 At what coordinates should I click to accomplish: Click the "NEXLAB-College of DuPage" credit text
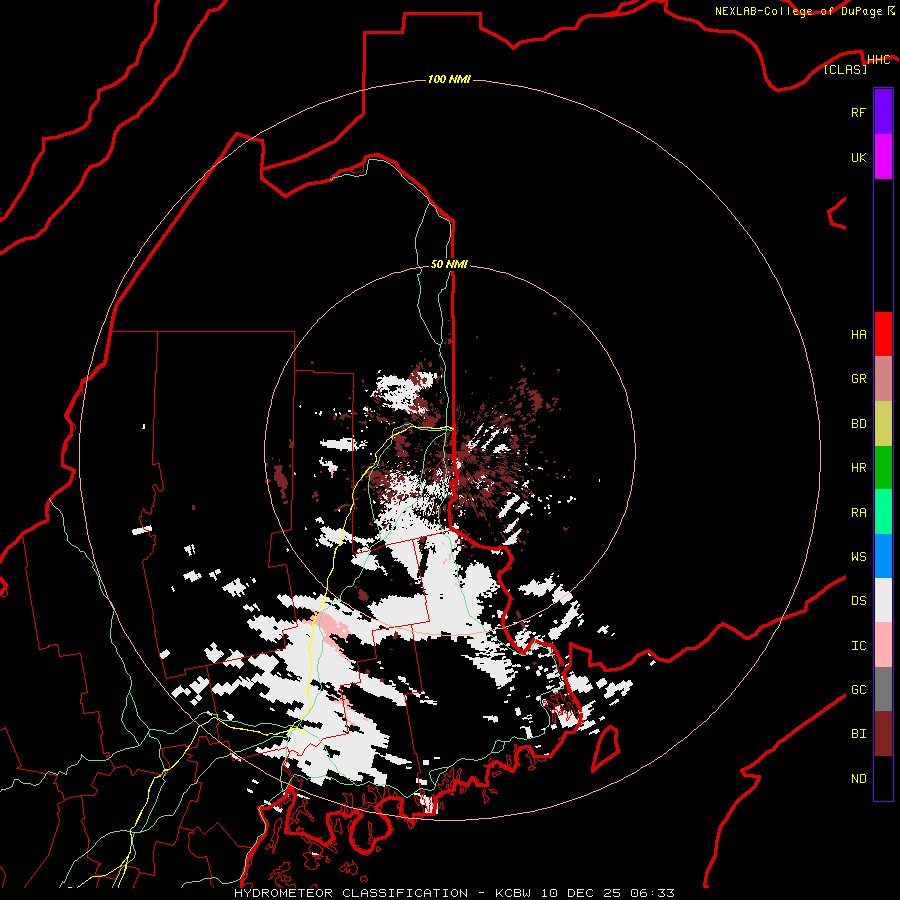click(798, 11)
